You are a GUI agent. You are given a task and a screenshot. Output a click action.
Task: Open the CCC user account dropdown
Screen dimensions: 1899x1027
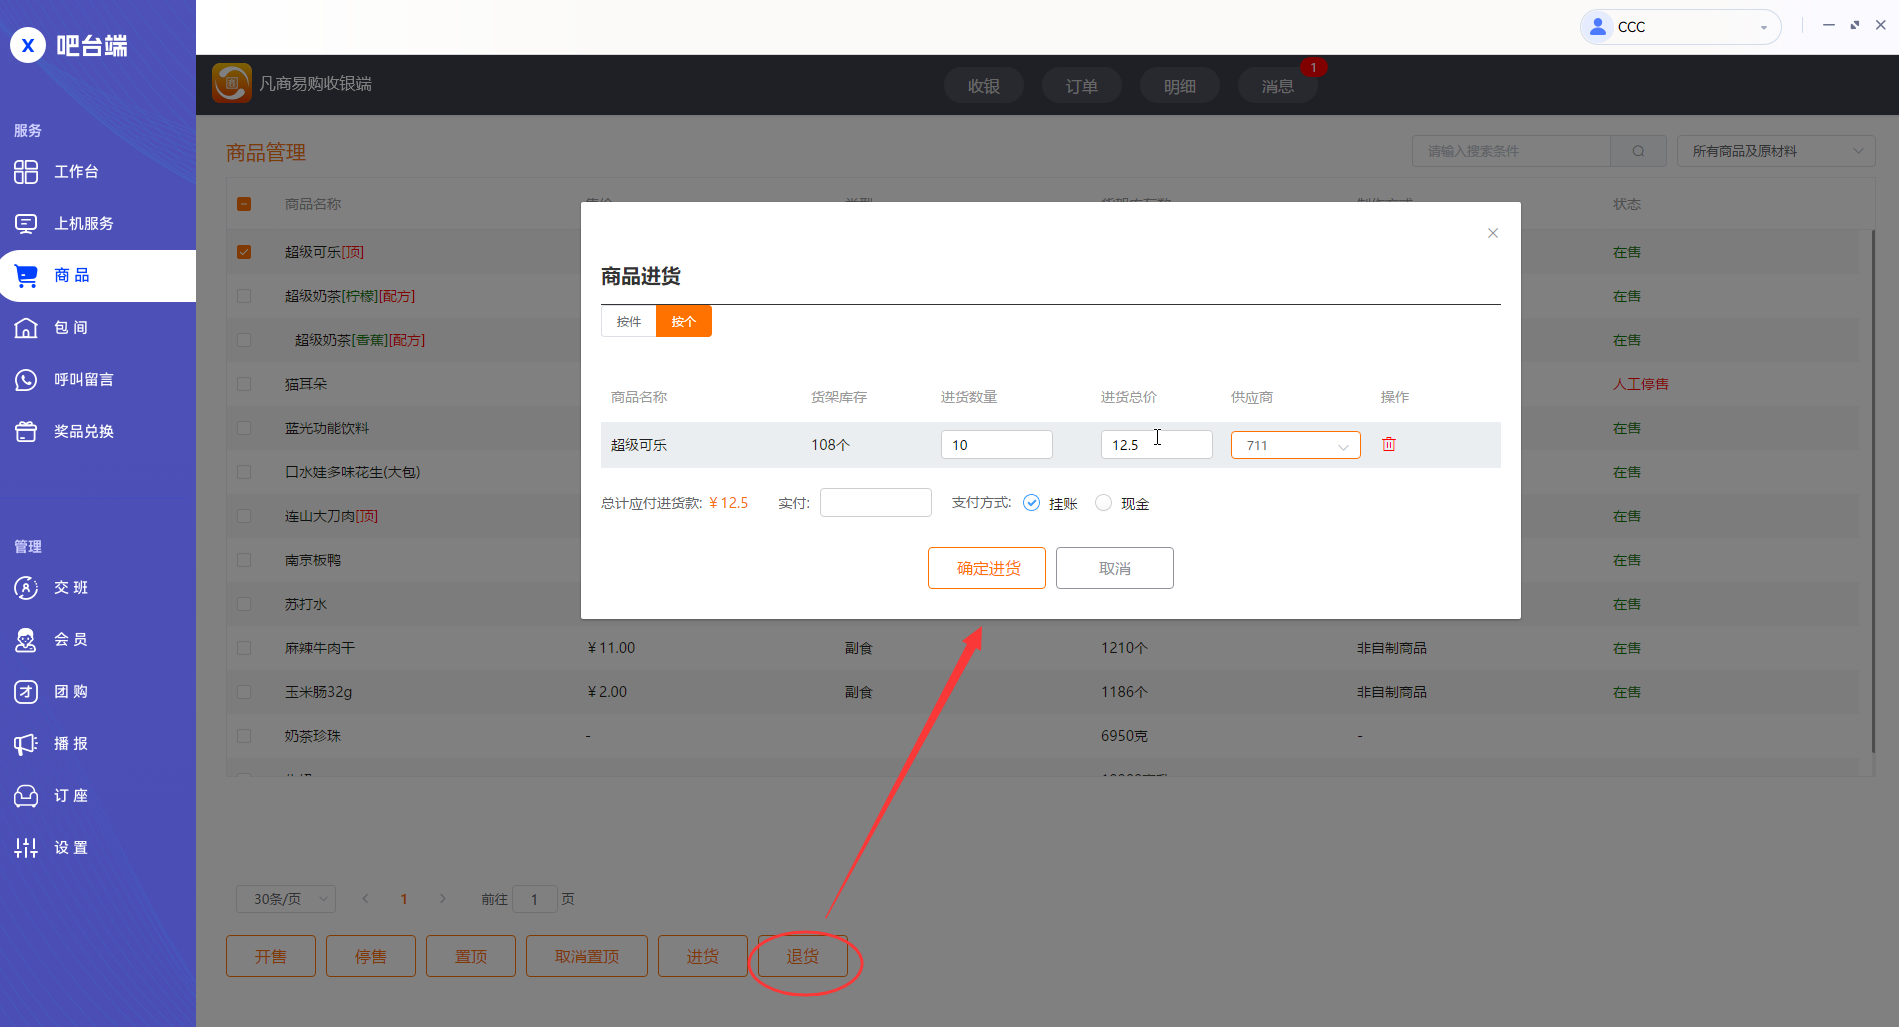1680,27
